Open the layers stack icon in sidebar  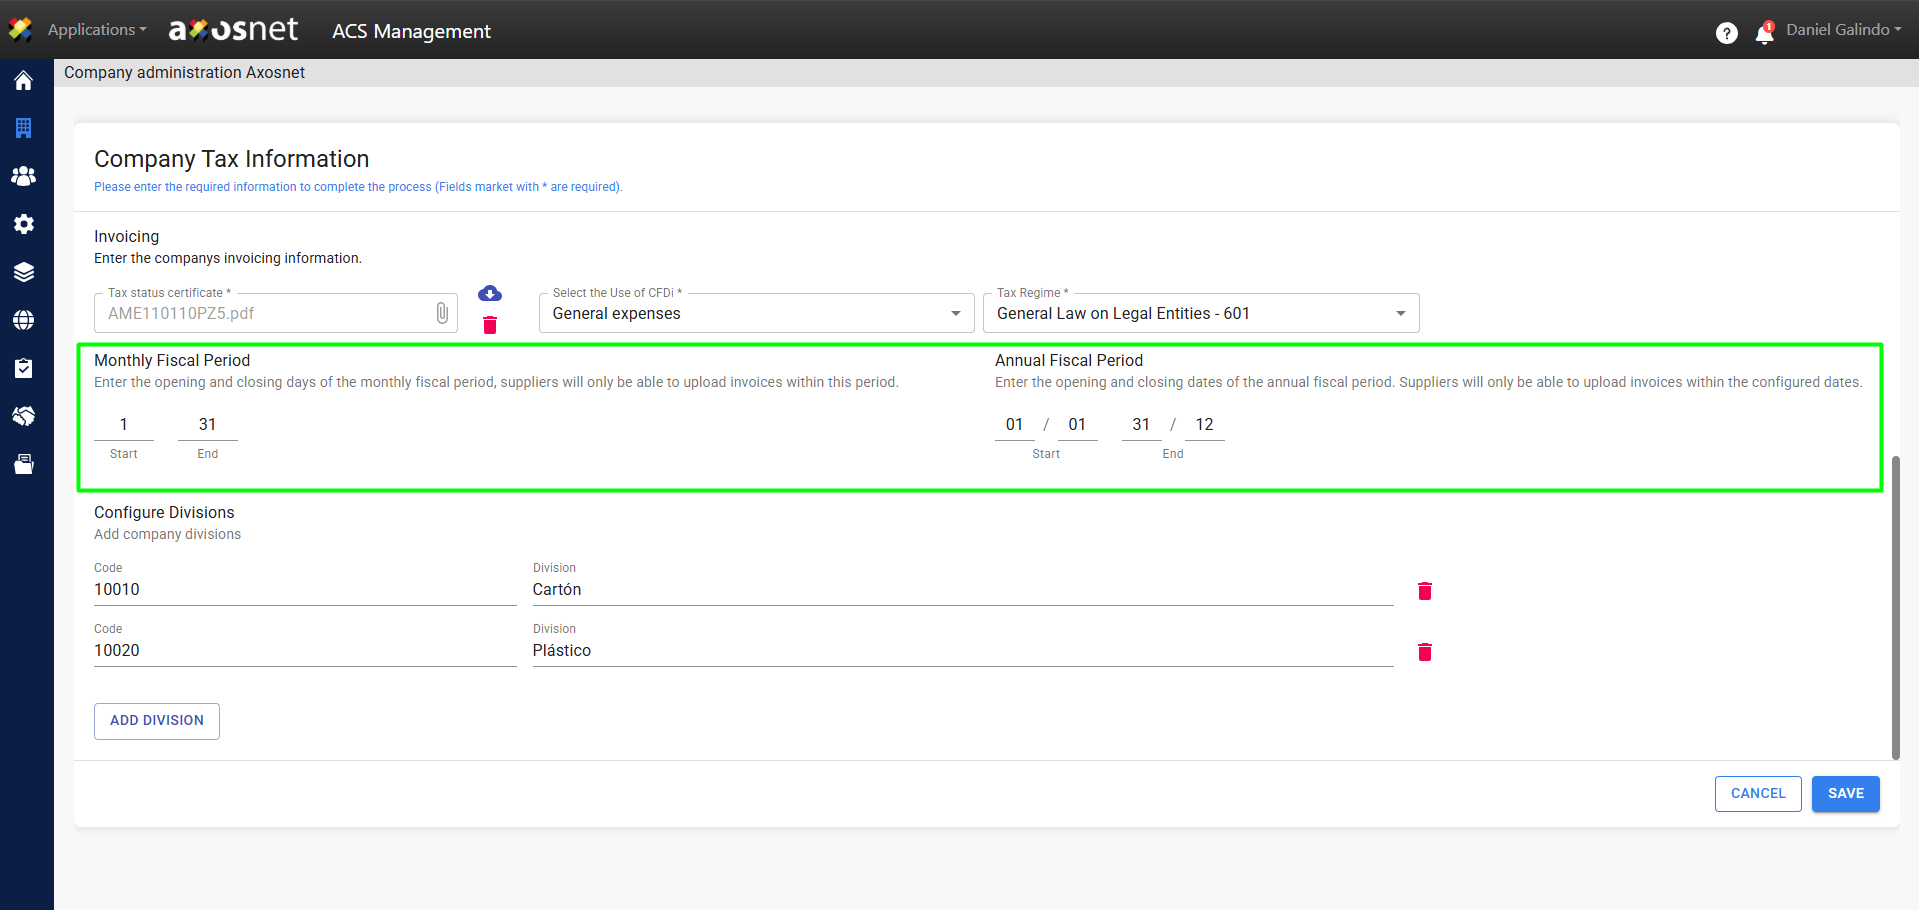tap(24, 272)
